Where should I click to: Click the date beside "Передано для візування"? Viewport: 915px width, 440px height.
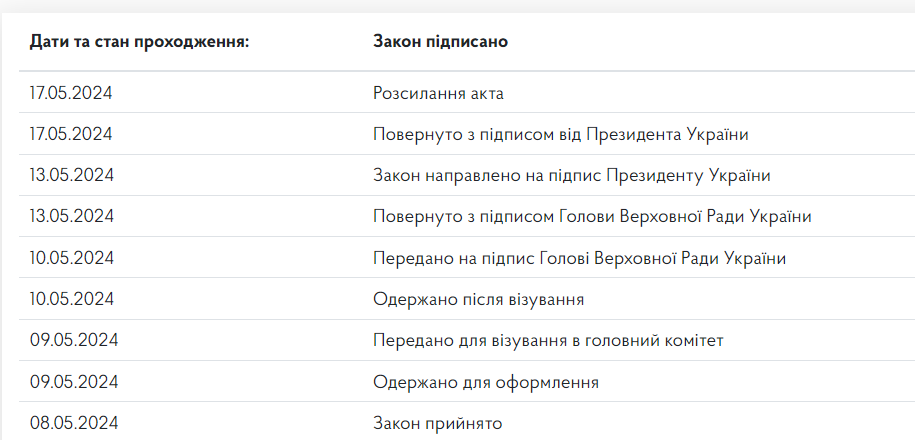(74, 340)
